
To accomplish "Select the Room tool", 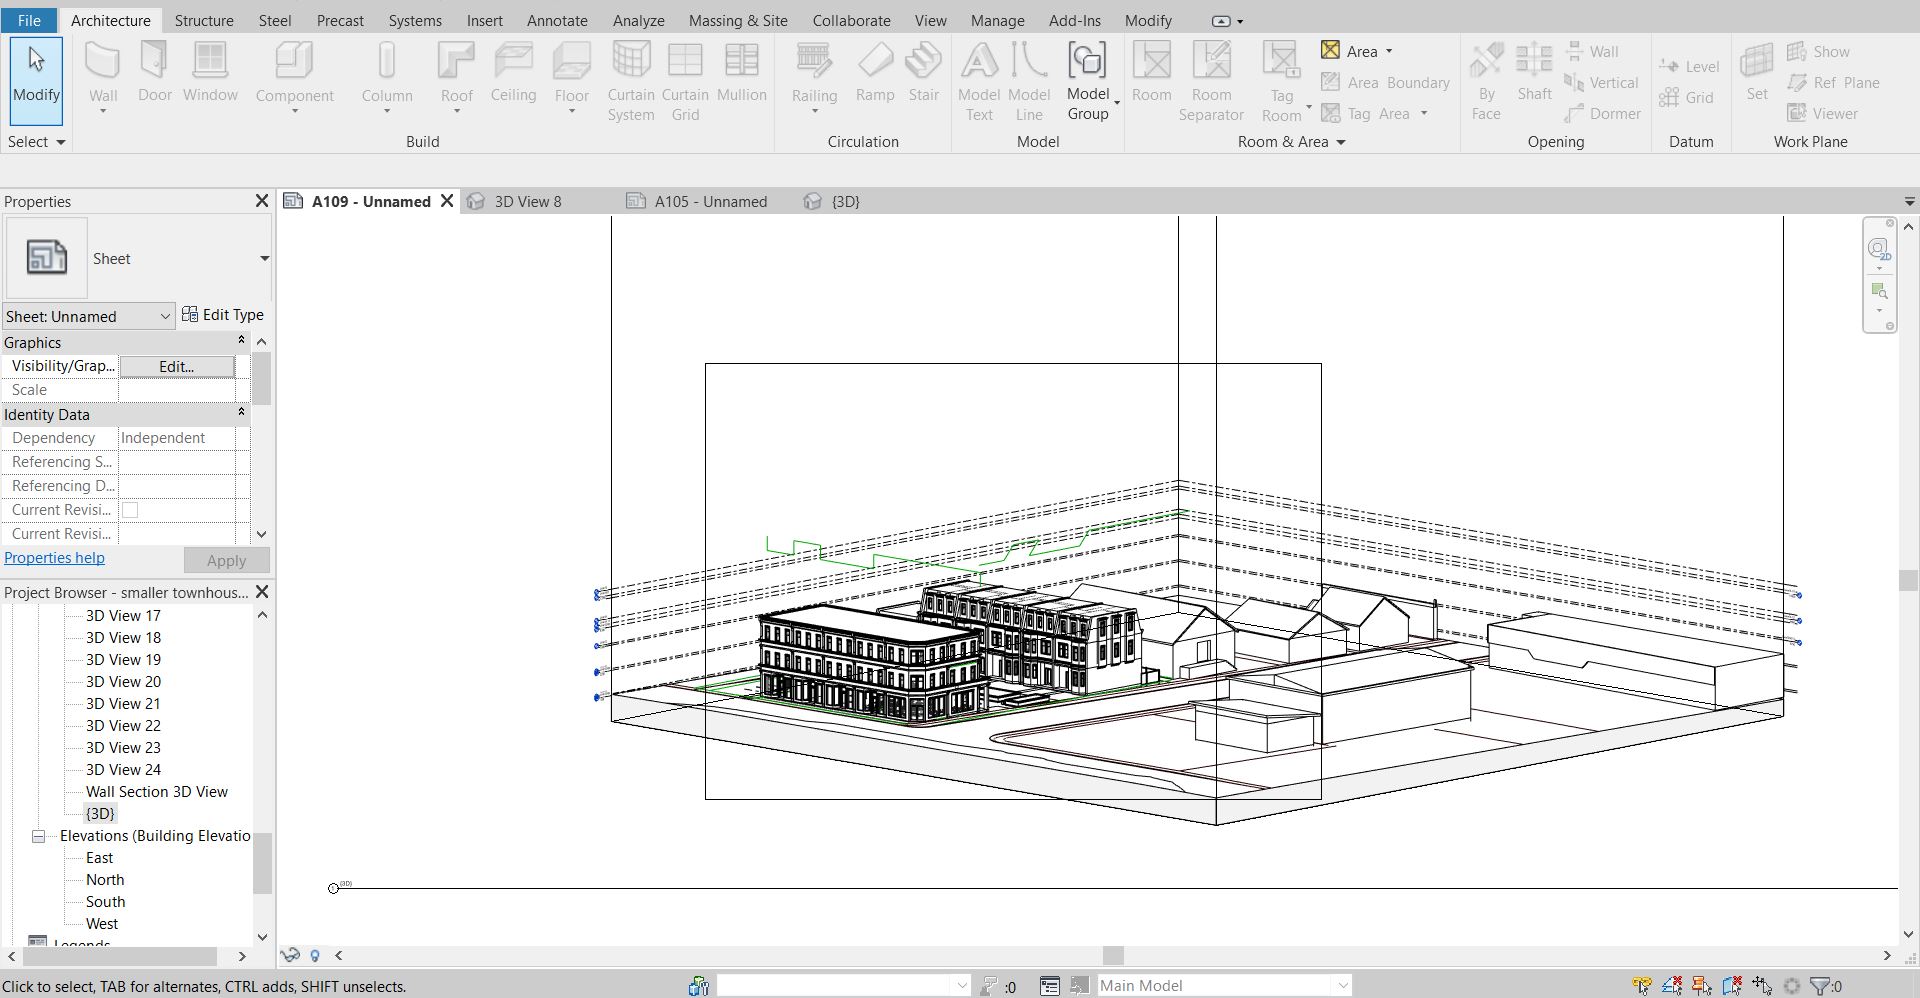I will click(x=1151, y=73).
